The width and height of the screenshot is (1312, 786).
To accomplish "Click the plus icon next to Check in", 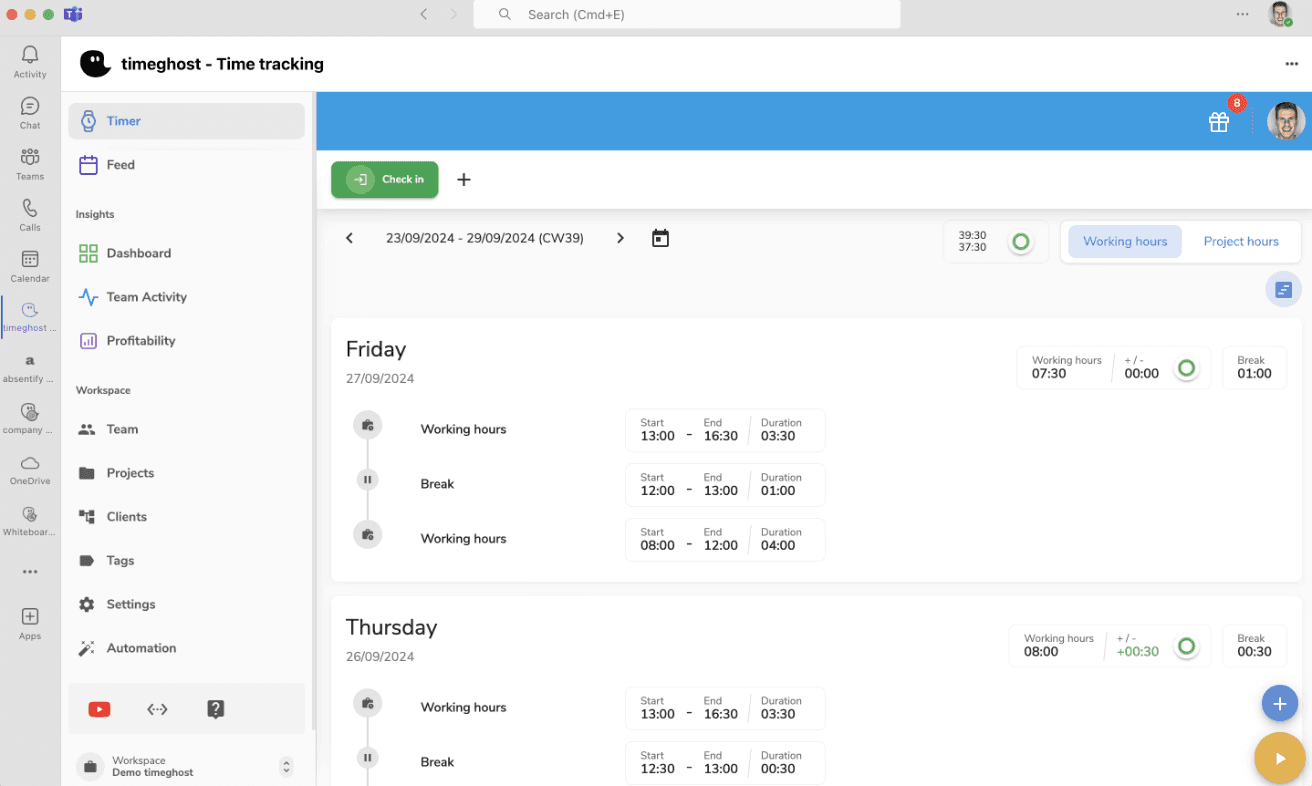I will 464,180.
